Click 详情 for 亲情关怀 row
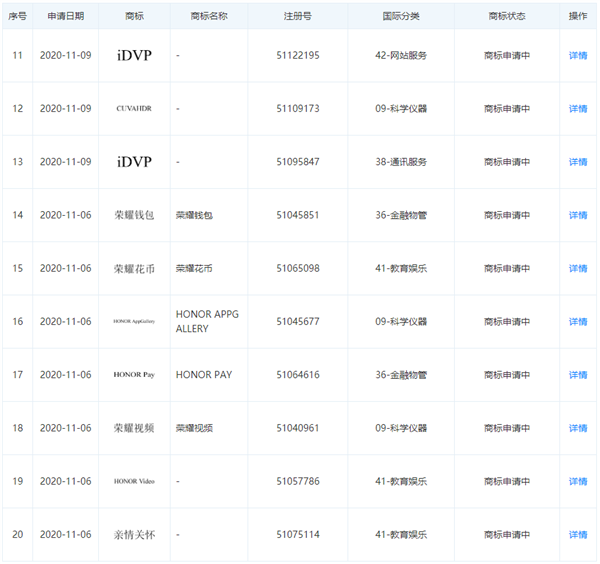Viewport: 600px width, 564px height. click(x=577, y=535)
